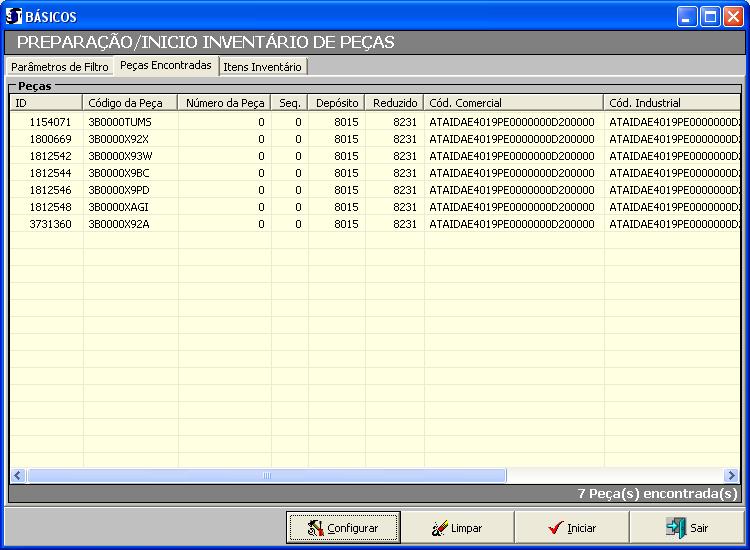Viewport: 750px width, 550px height.
Task: Click the BÁSICOS title bar app icon
Action: click(x=14, y=16)
